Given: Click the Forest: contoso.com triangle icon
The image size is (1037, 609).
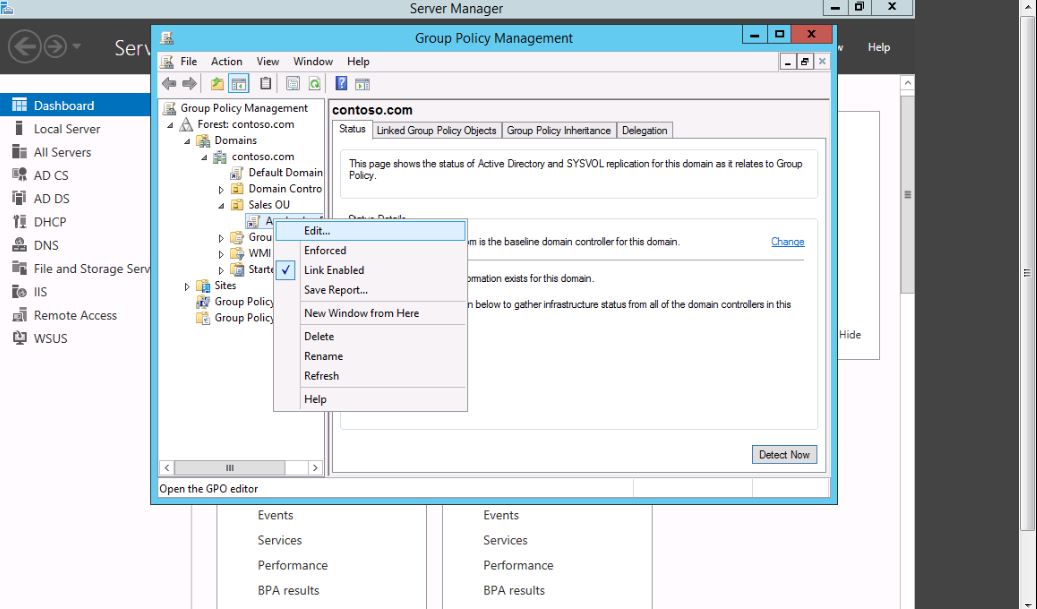Looking at the screenshot, I should (x=187, y=124).
